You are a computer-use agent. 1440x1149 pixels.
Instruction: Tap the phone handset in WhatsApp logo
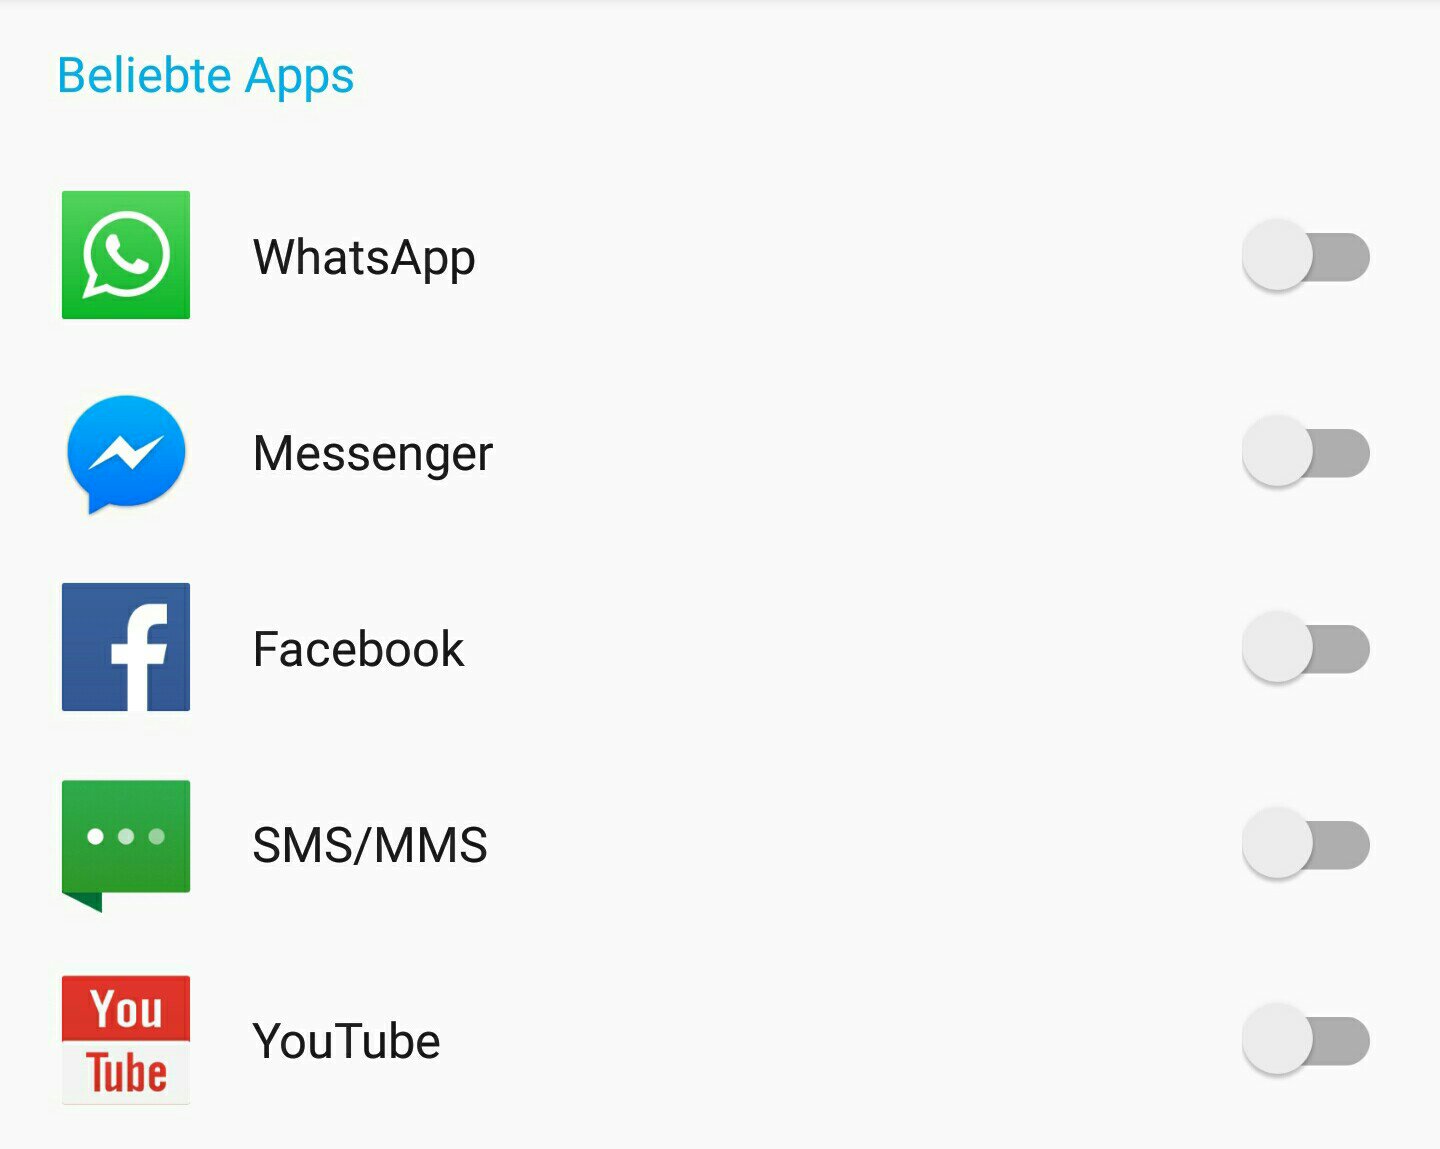click(x=126, y=254)
